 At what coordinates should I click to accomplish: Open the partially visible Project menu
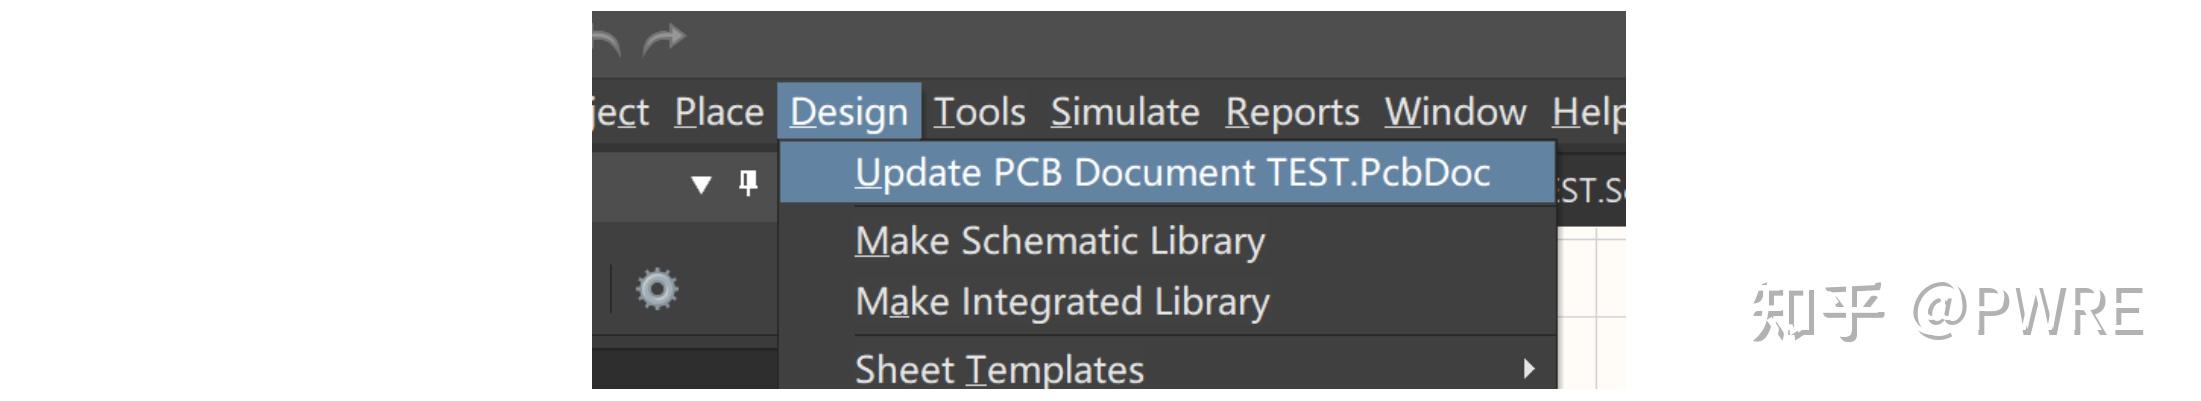(621, 112)
